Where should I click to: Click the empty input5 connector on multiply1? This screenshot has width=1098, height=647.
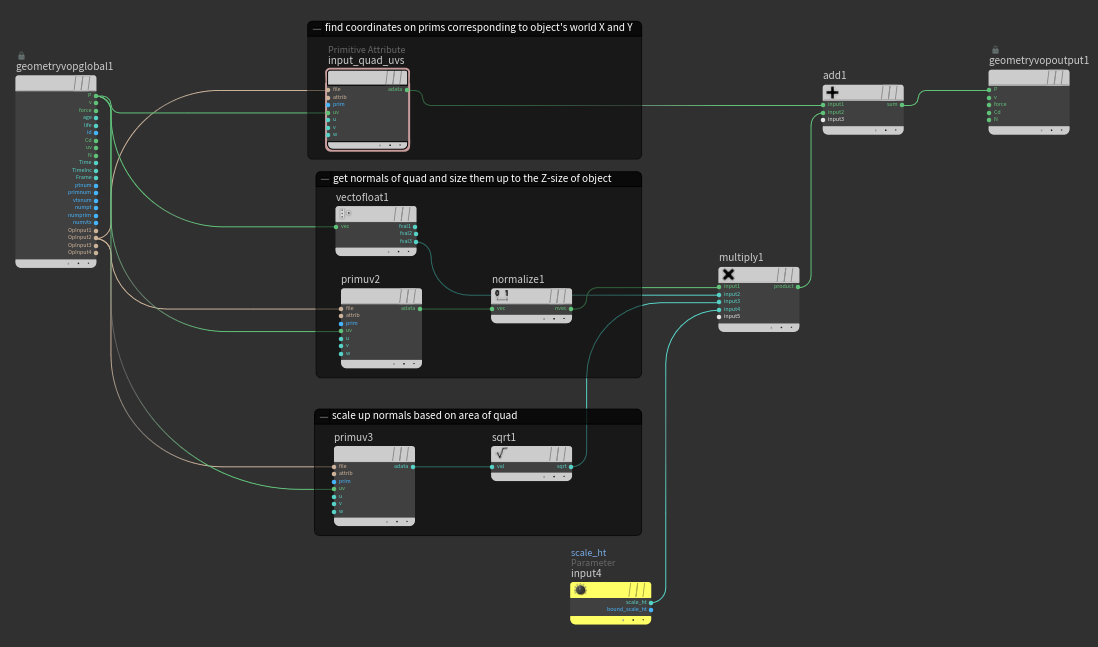pos(719,317)
